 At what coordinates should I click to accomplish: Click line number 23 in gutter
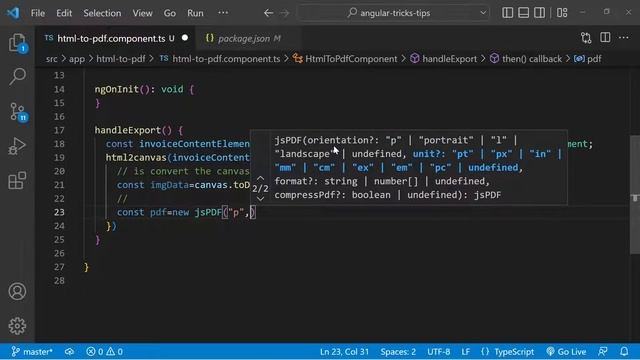(x=59, y=212)
